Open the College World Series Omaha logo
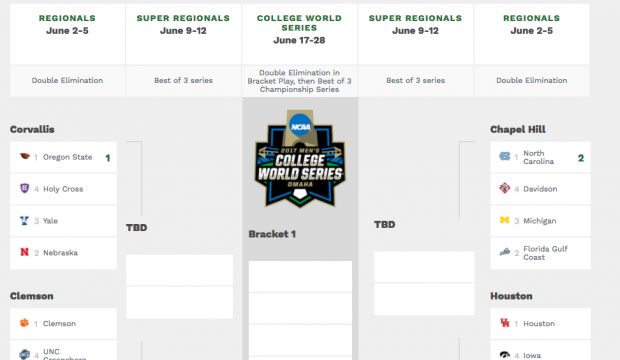The height and width of the screenshot is (360, 620). (300, 159)
